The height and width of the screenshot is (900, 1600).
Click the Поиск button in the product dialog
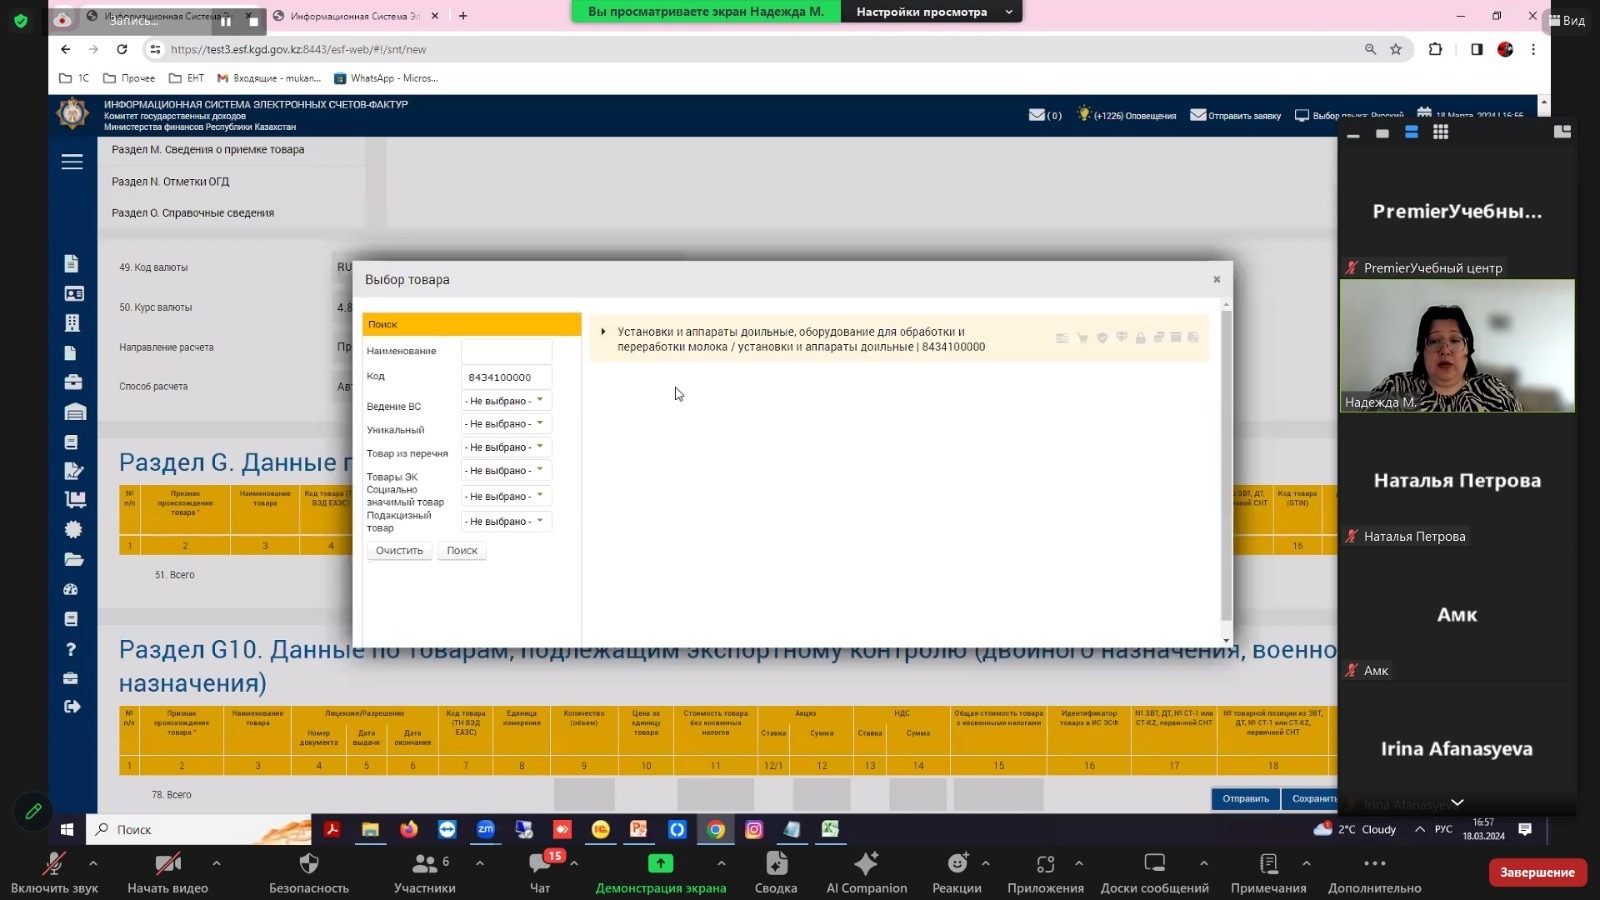(462, 551)
